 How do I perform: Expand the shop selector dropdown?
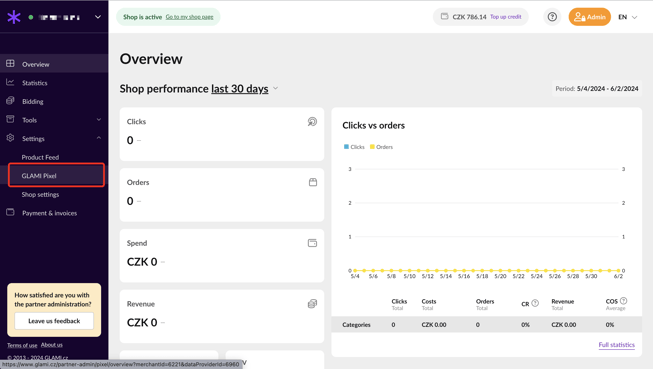point(98,17)
